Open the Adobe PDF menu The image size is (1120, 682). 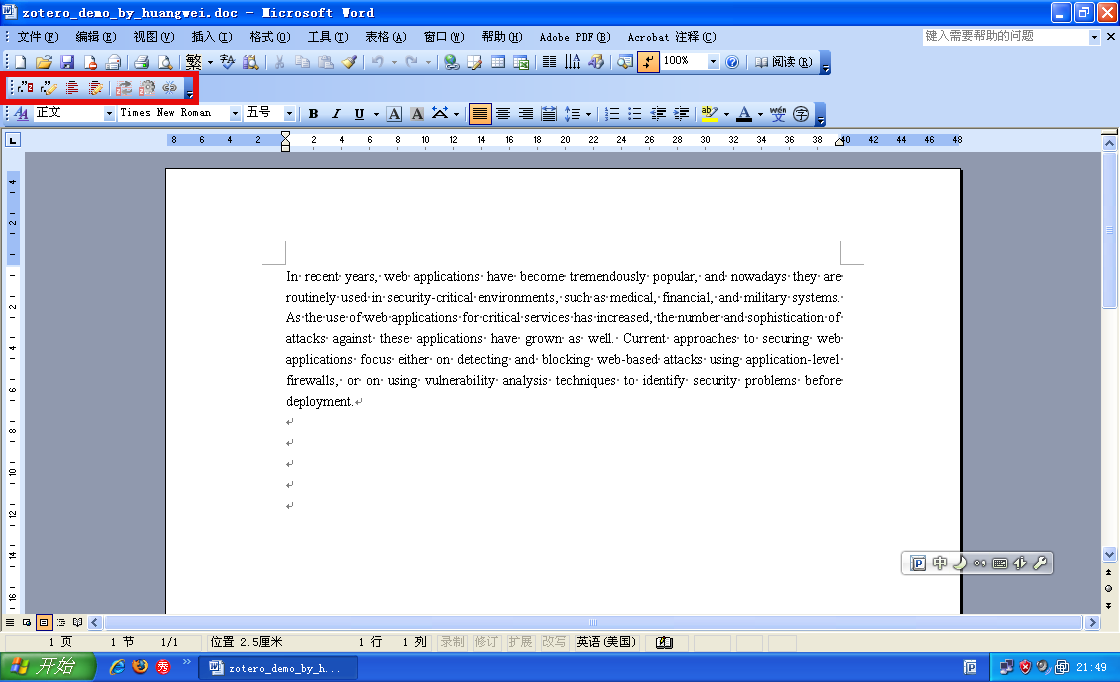[575, 37]
